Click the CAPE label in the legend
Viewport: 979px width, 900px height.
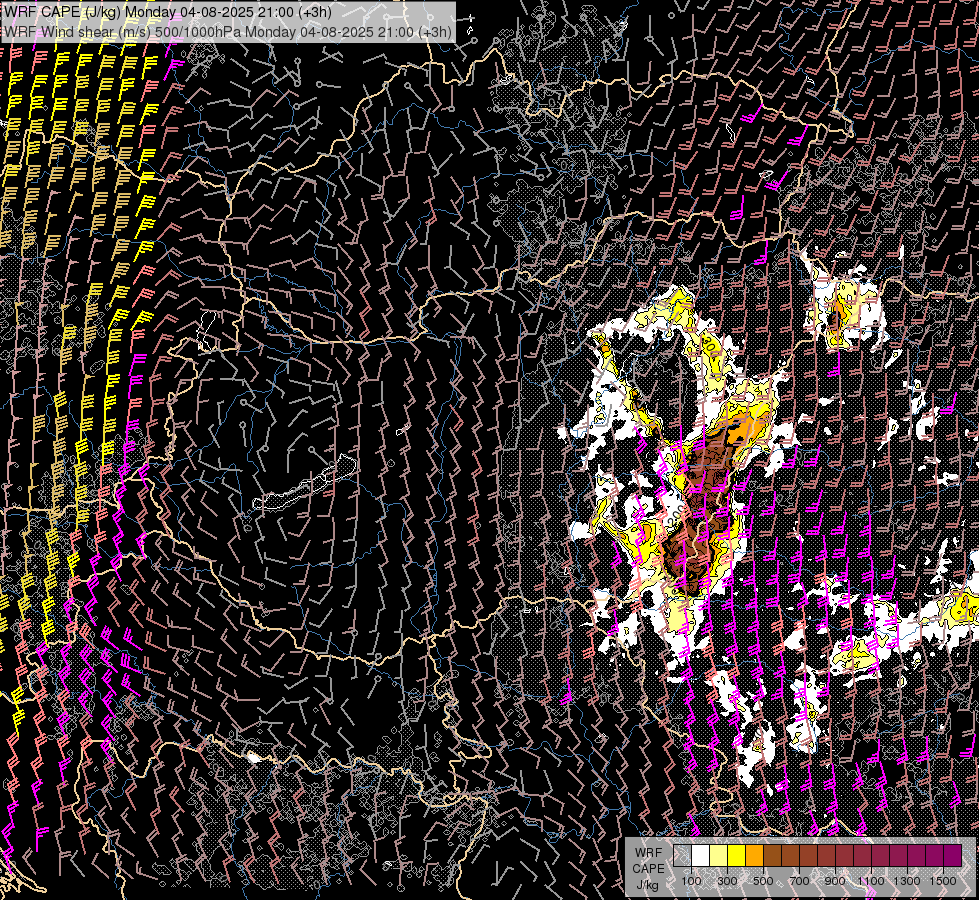tap(649, 869)
